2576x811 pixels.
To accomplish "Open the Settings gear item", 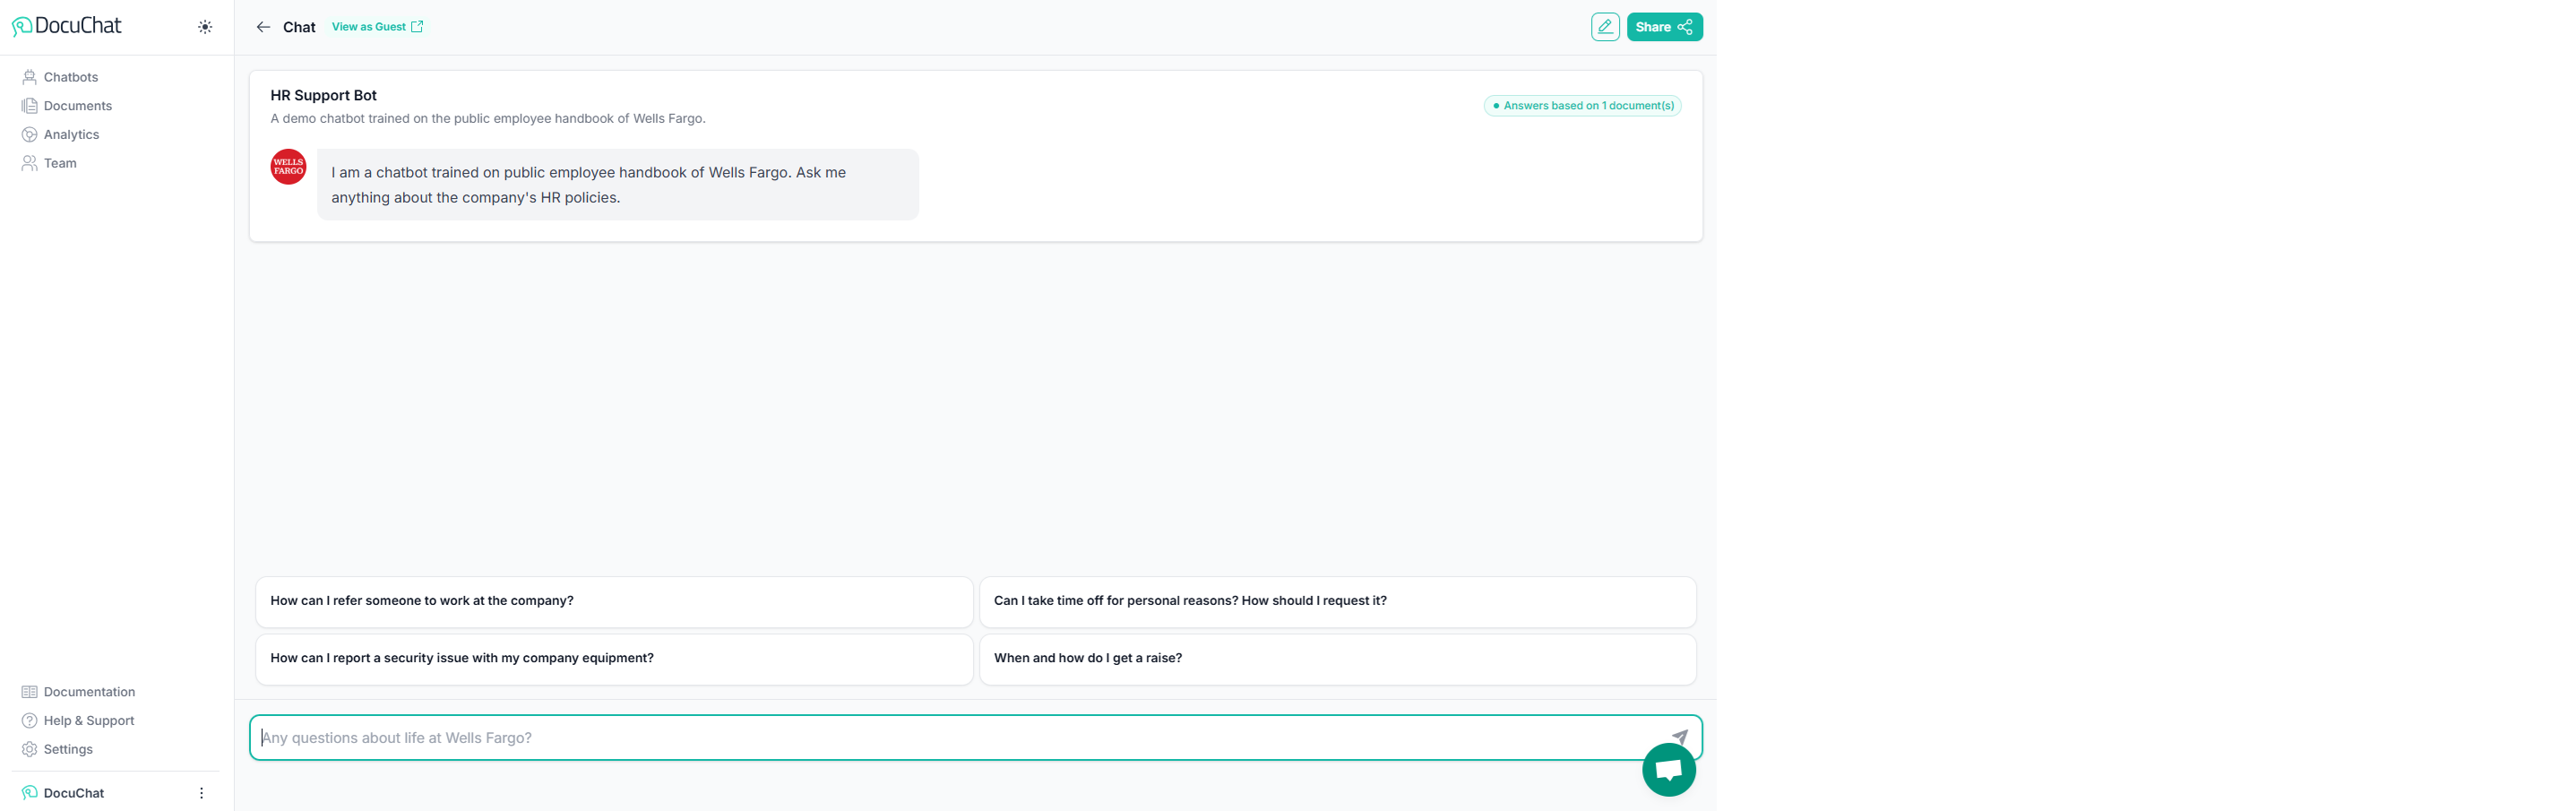I will pos(68,749).
